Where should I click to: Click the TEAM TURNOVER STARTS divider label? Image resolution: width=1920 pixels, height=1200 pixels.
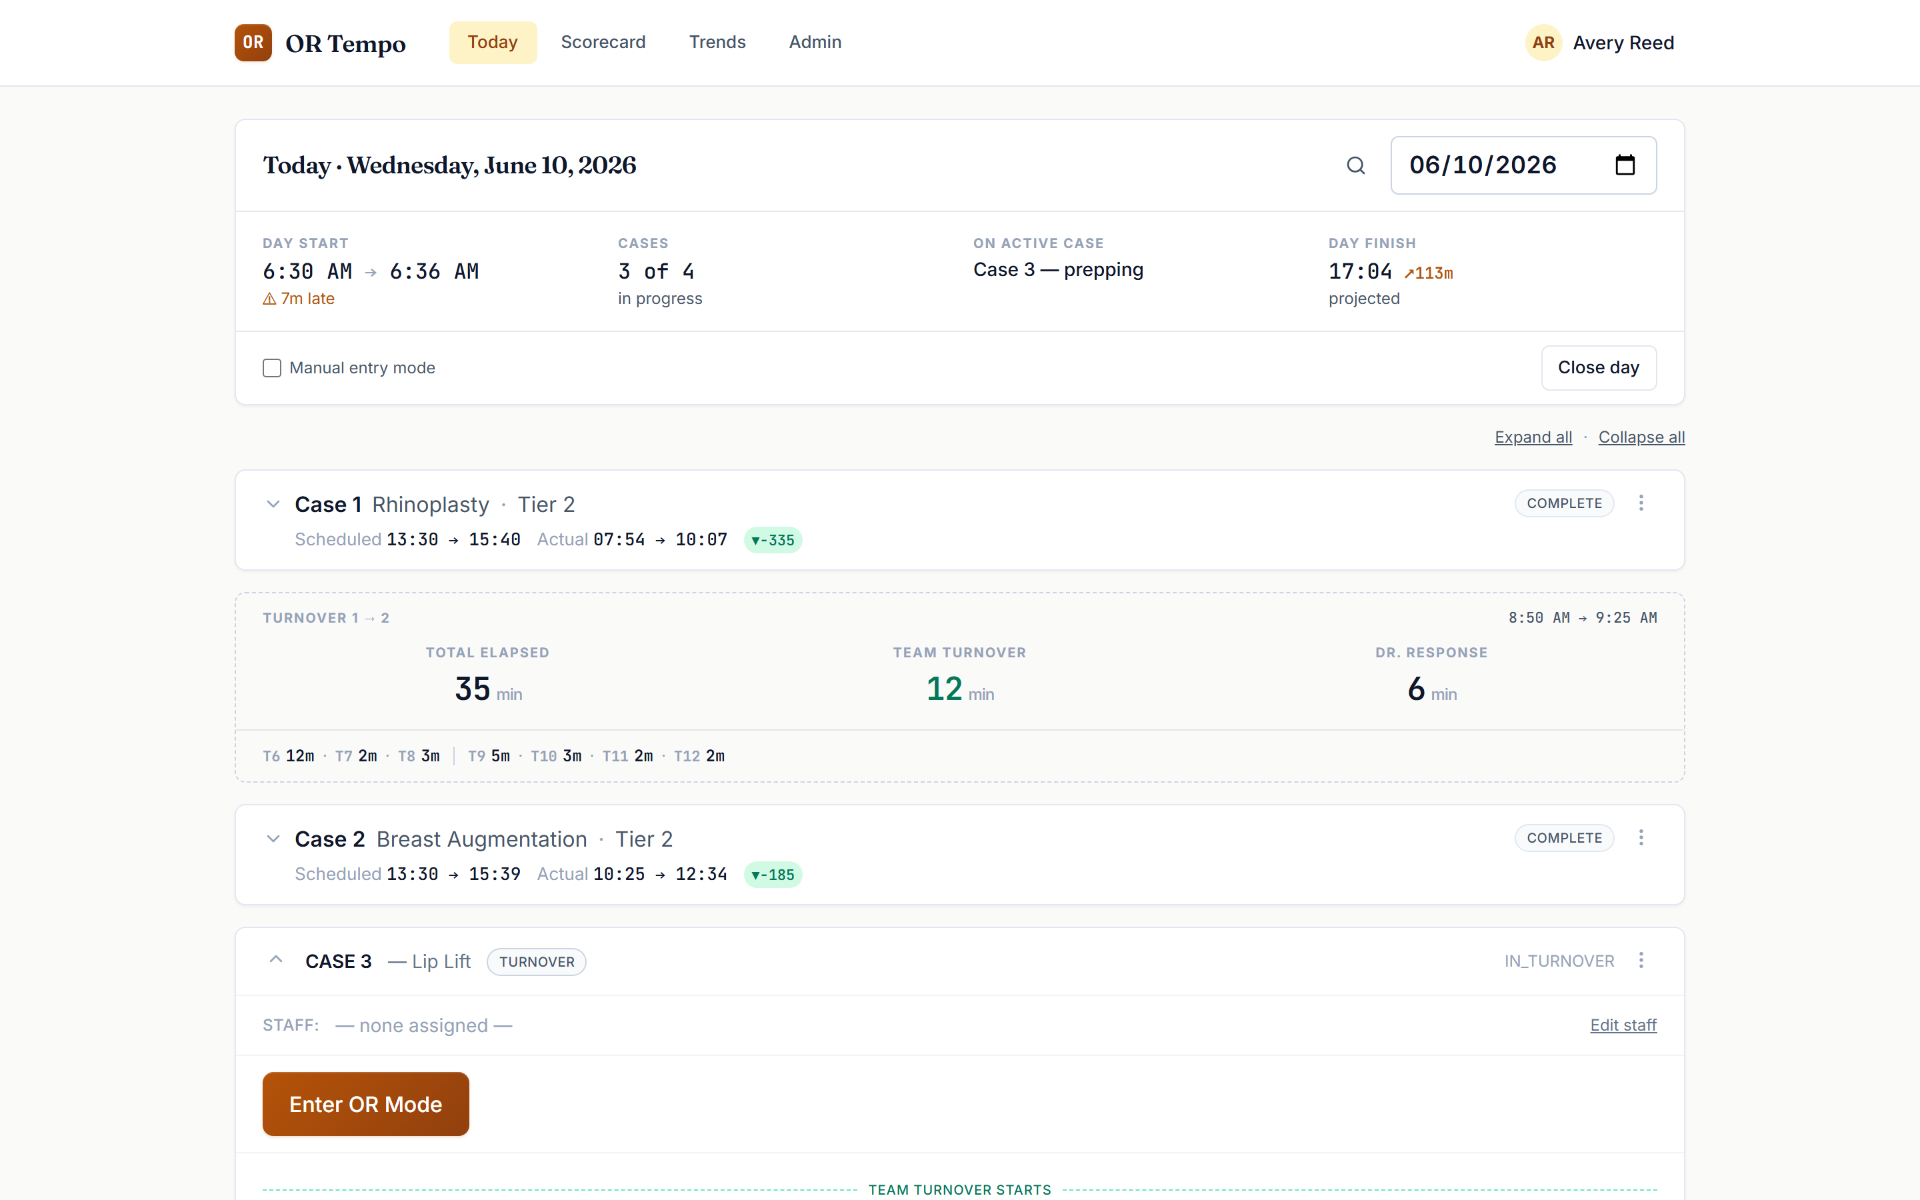(960, 1190)
